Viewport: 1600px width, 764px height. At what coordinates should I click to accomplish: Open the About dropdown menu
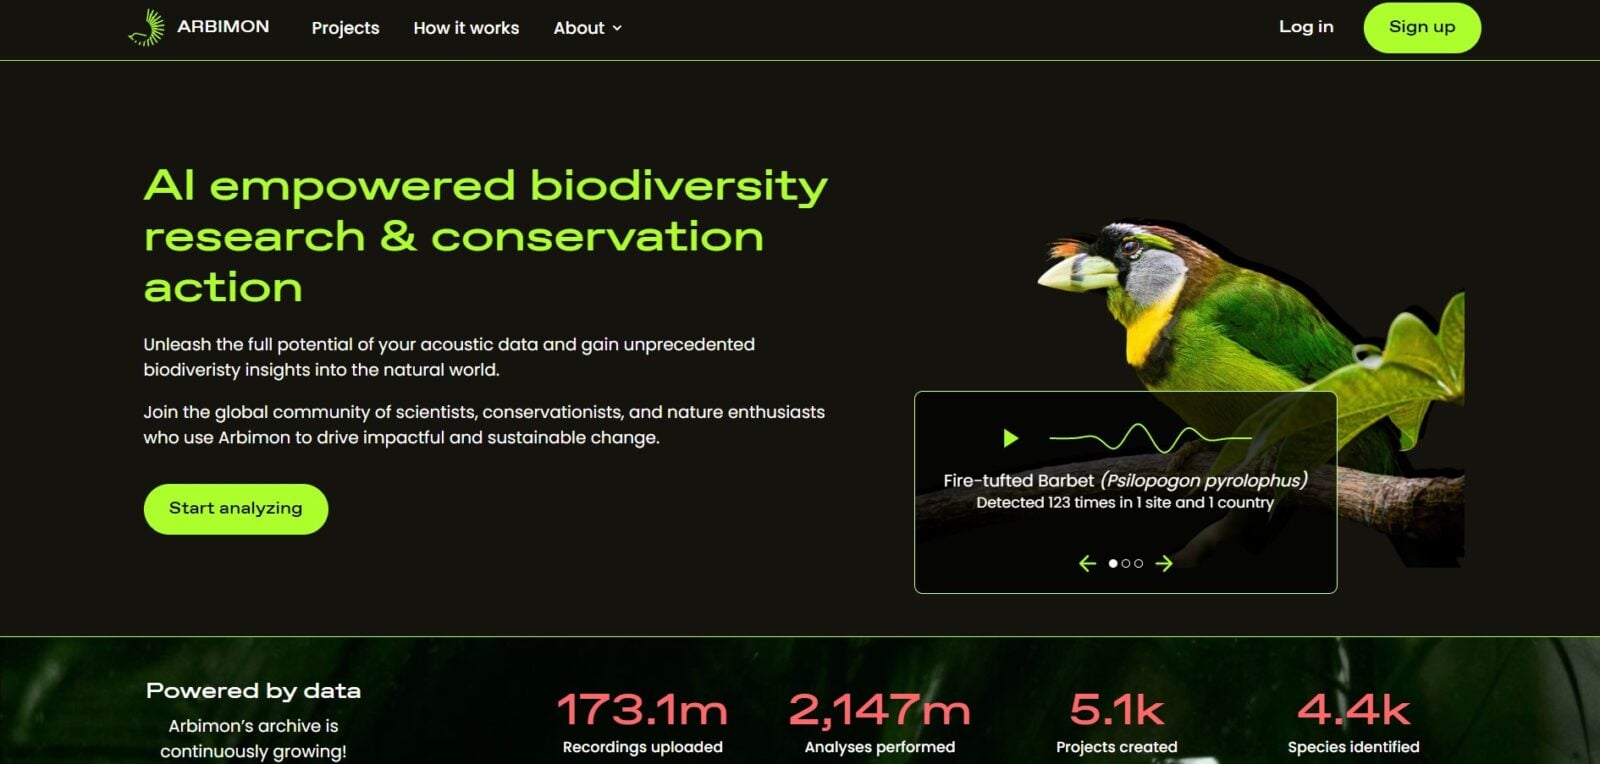(579, 28)
